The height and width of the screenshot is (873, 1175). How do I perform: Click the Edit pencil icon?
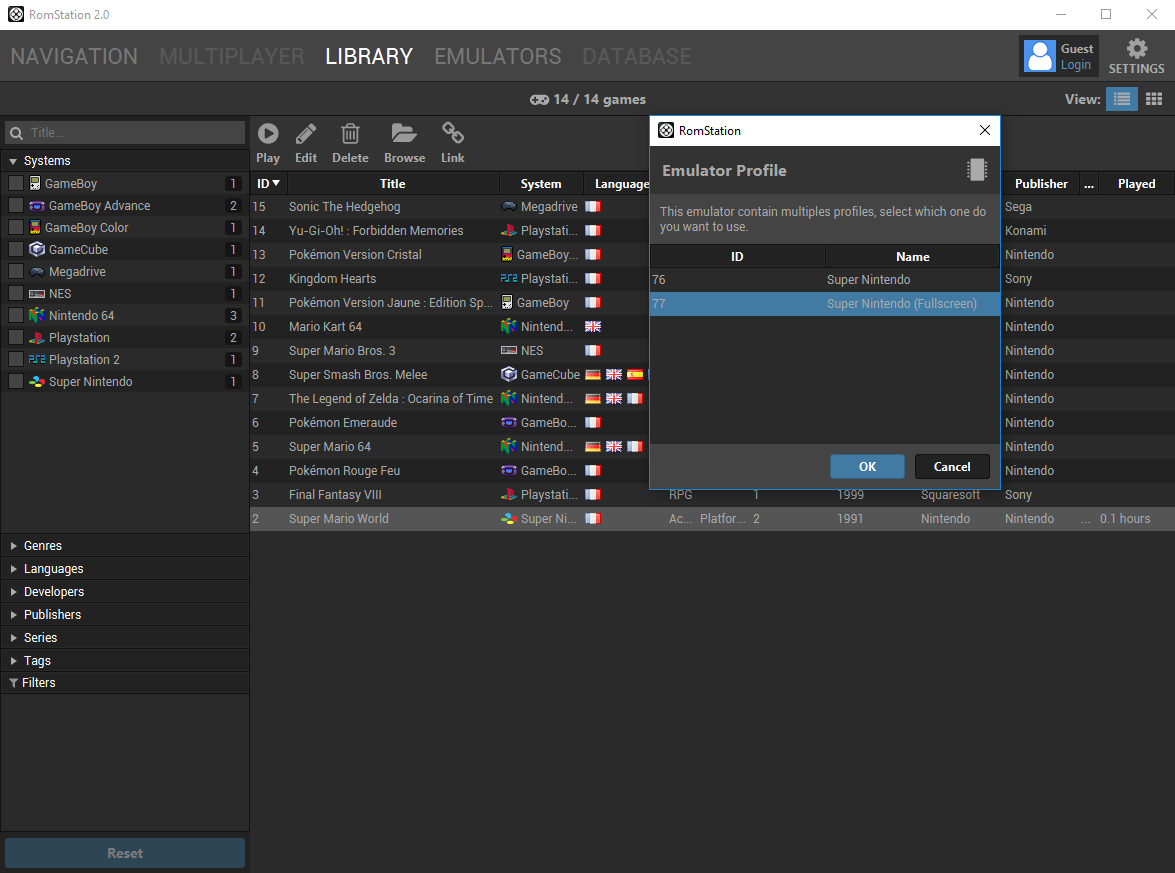tap(306, 133)
